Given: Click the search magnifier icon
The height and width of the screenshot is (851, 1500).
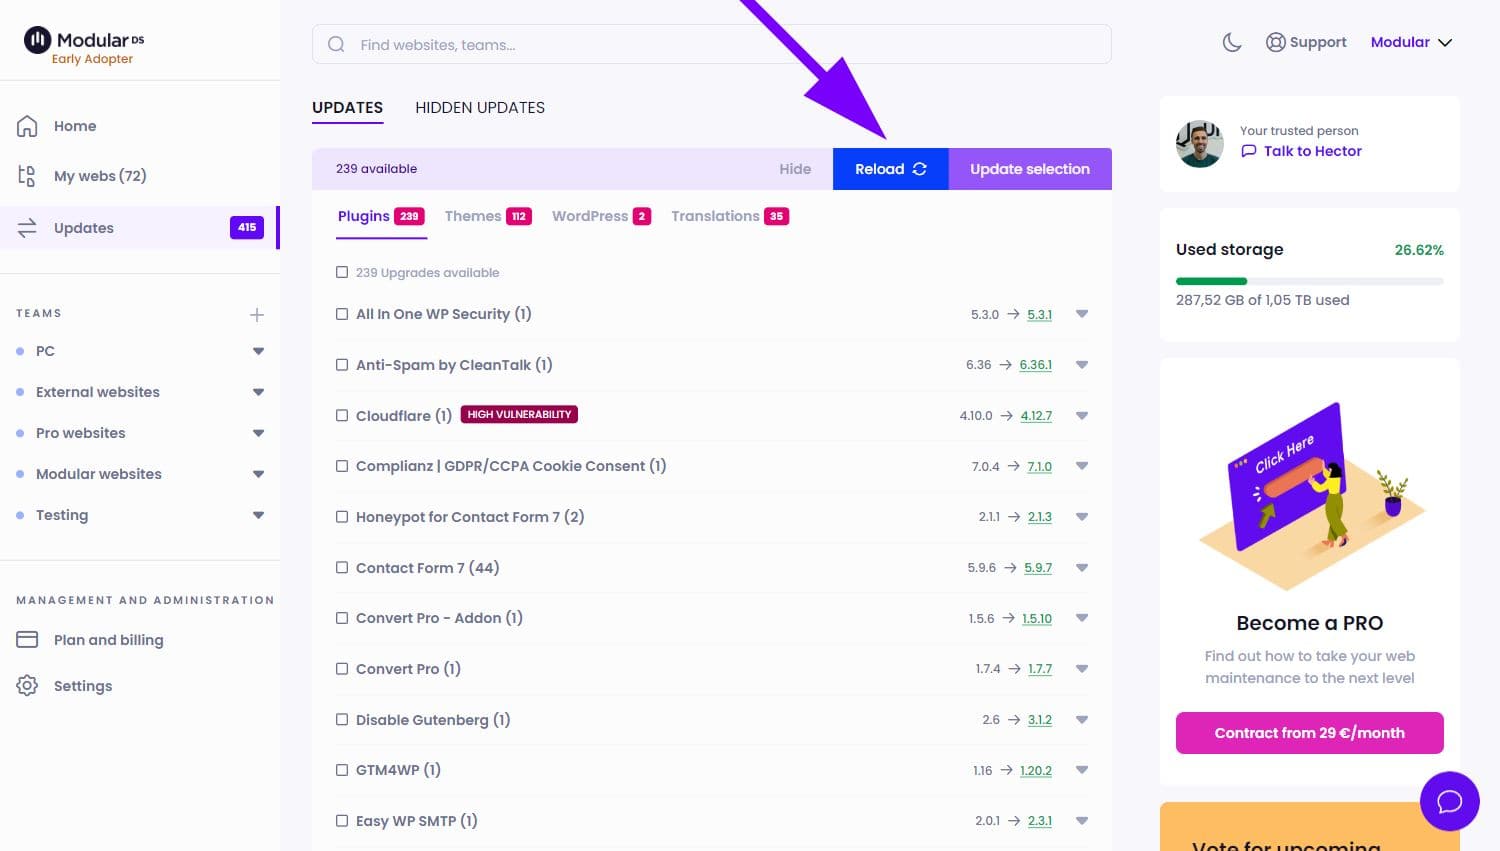Looking at the screenshot, I should [337, 45].
